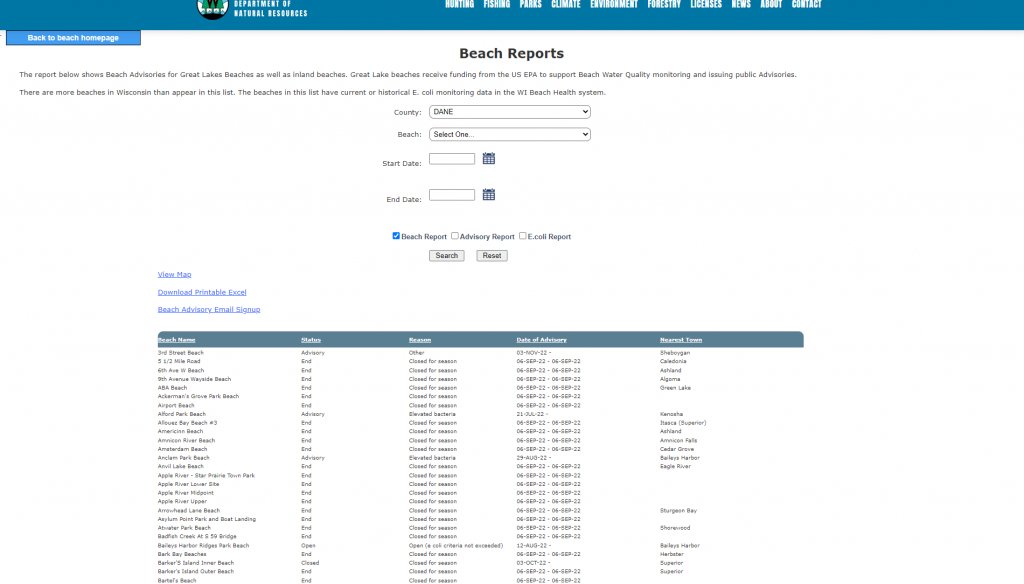Viewport: 1024px width, 584px height.
Task: Open the Environment menu
Action: point(614,5)
